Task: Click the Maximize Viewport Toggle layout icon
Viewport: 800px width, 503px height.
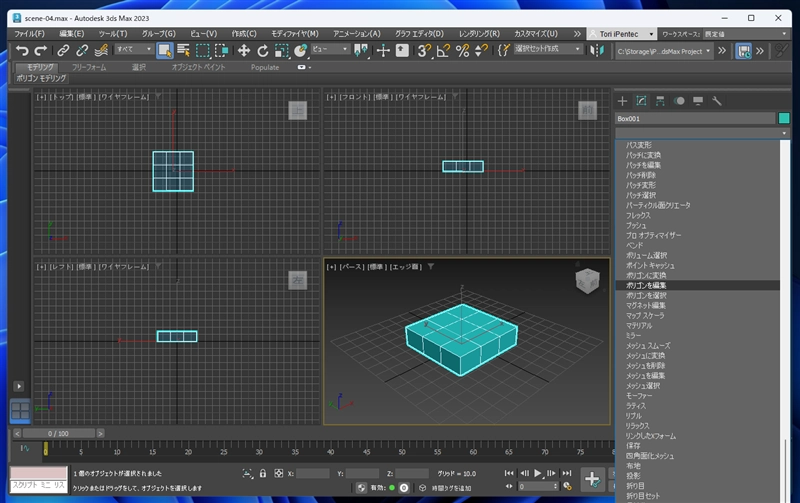Action: [20, 411]
